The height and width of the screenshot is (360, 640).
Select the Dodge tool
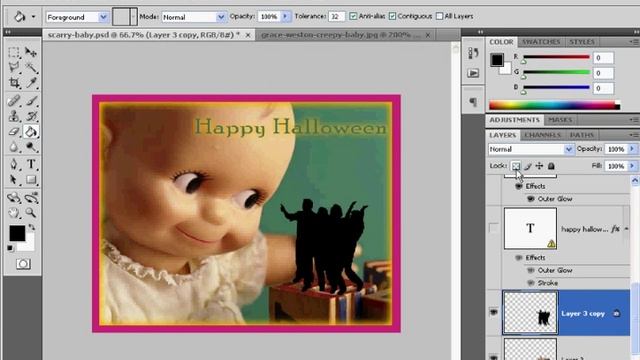(x=31, y=147)
